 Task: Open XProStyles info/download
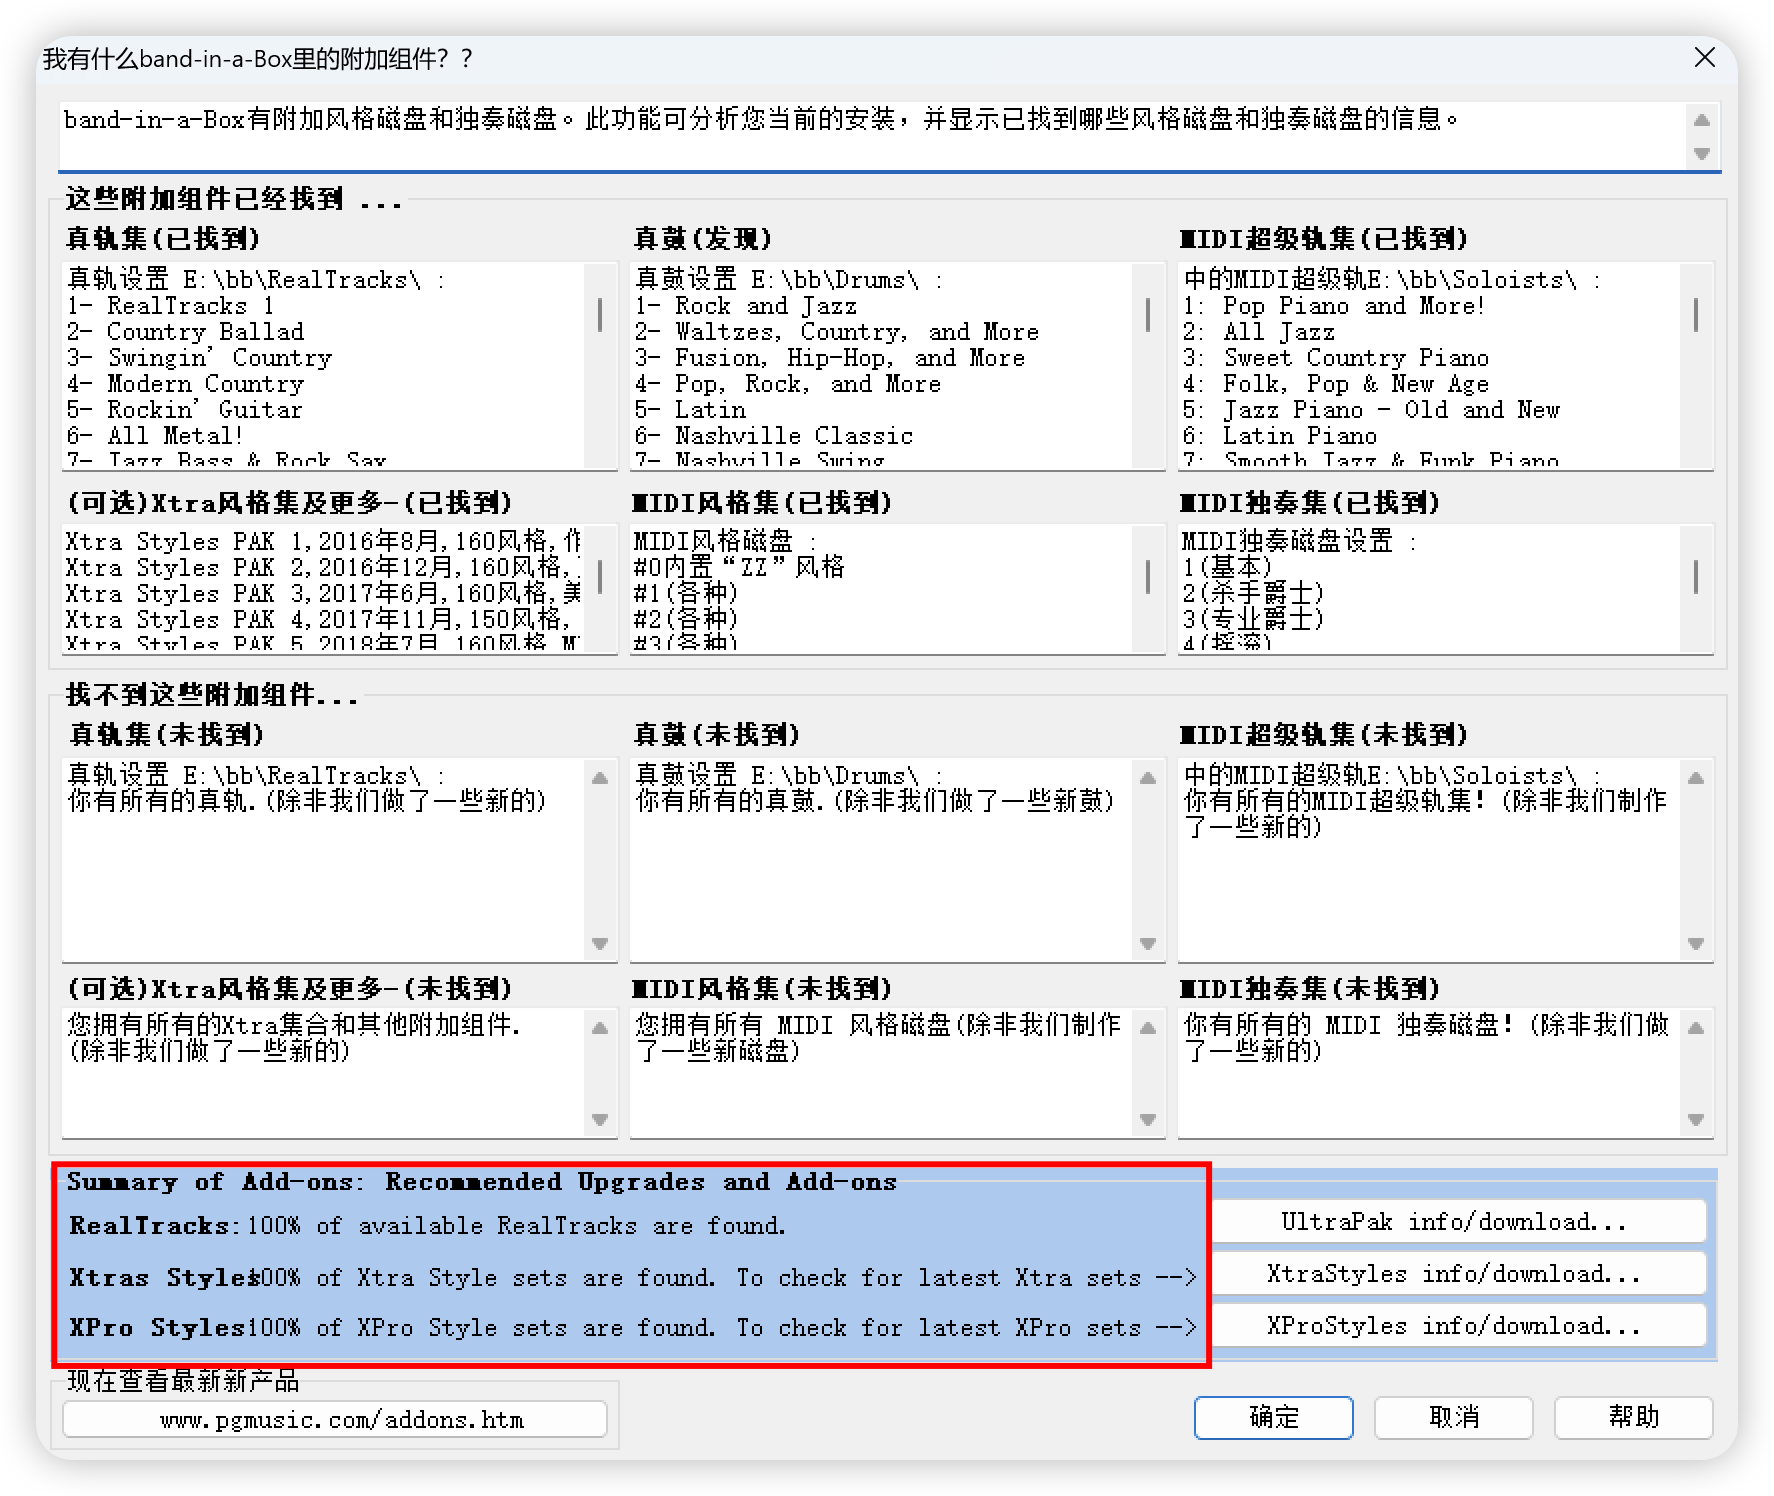coord(1458,1326)
